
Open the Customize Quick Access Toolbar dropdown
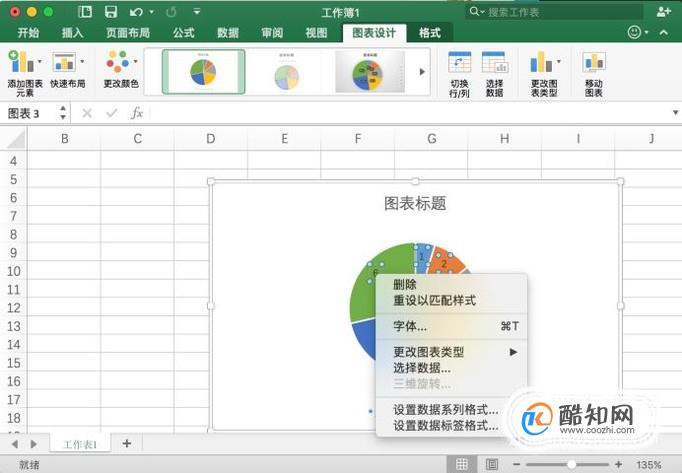[x=197, y=12]
